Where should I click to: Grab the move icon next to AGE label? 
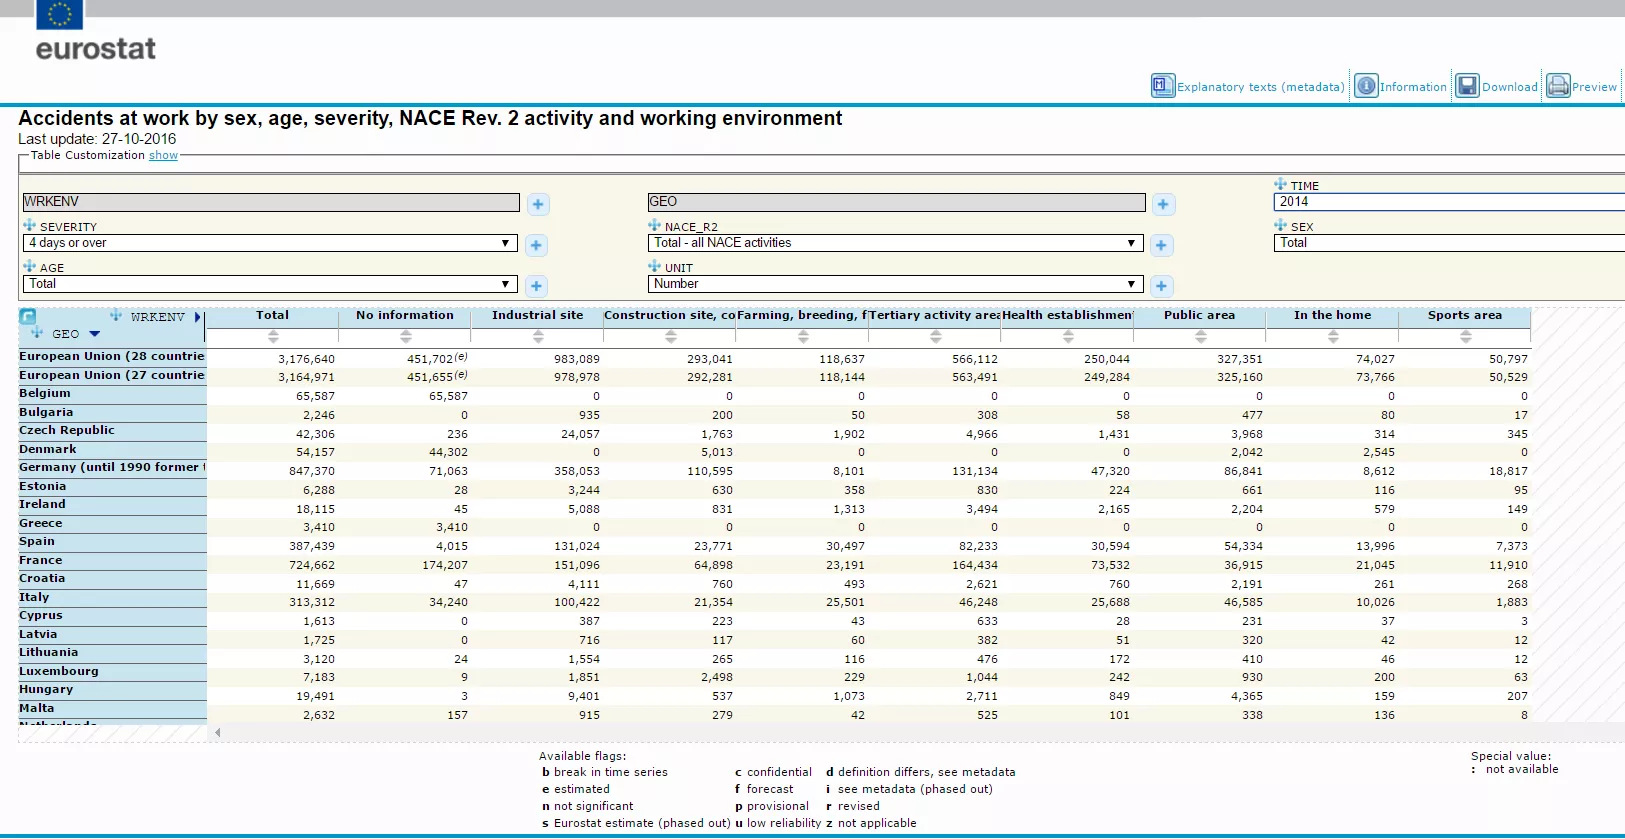(29, 266)
